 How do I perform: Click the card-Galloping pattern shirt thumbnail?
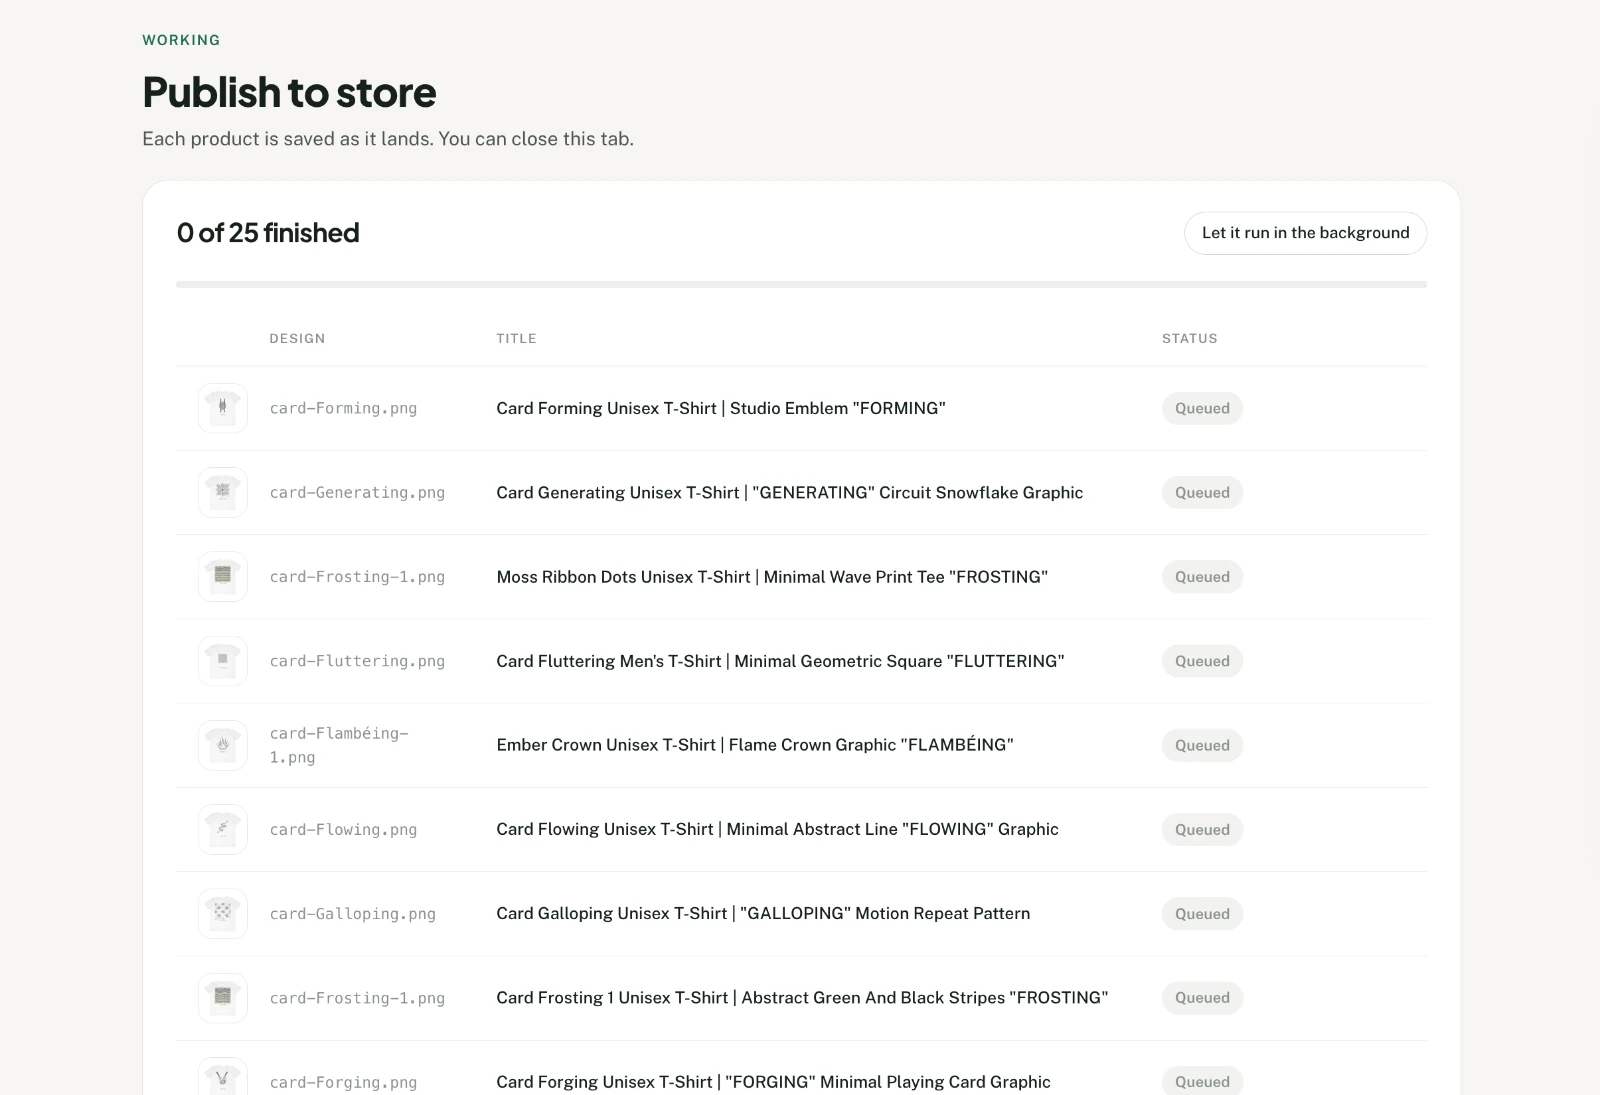[x=223, y=913]
